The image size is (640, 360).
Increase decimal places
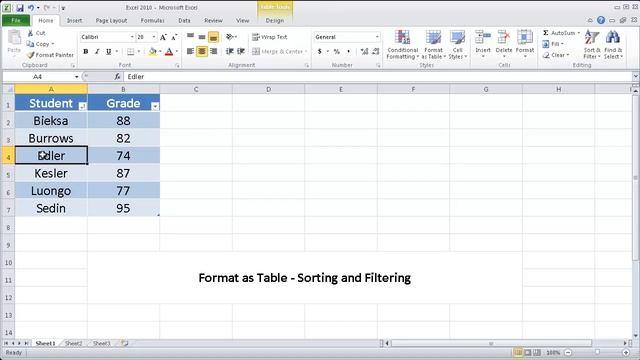(x=364, y=51)
